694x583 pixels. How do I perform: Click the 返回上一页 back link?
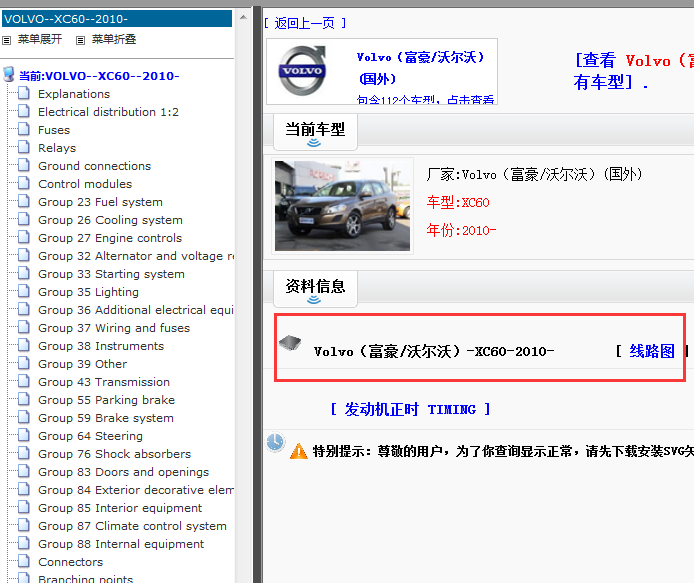pos(305,23)
